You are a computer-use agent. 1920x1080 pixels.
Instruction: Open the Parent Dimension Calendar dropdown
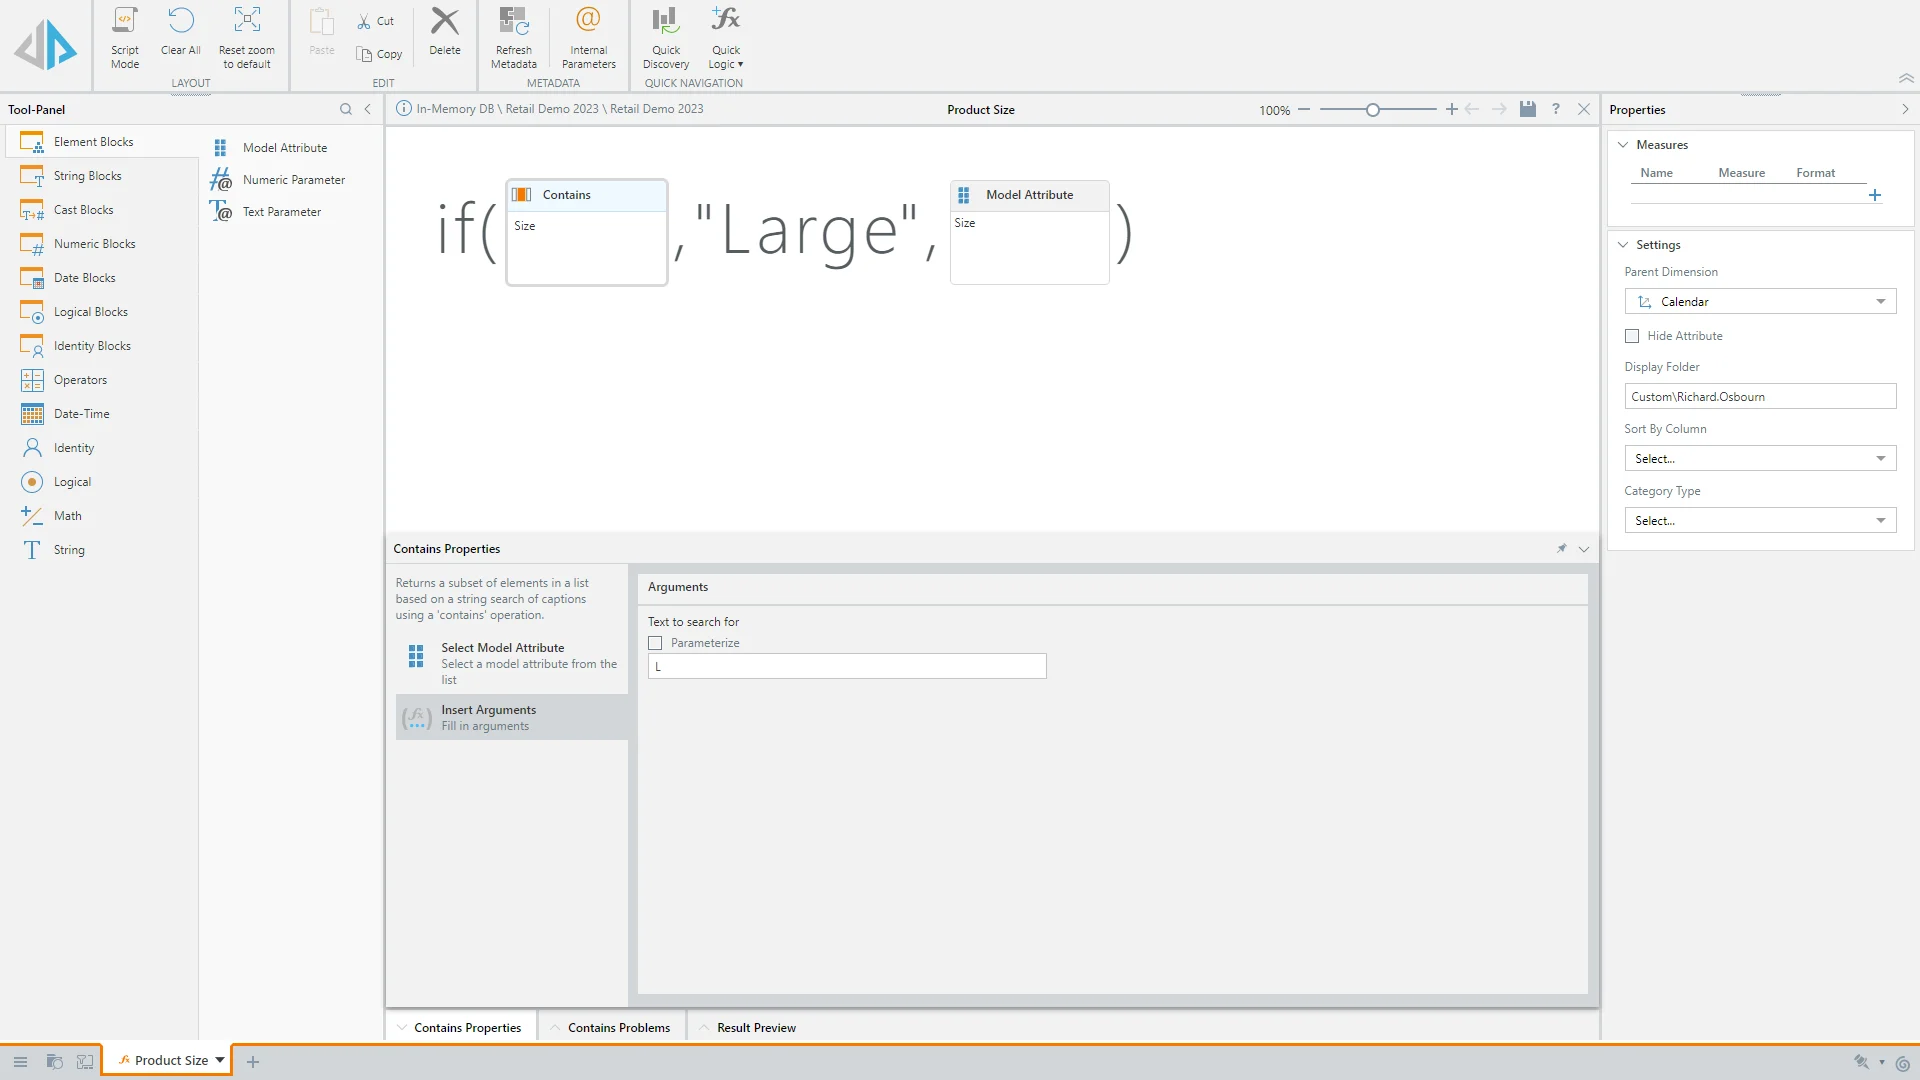tap(1760, 302)
